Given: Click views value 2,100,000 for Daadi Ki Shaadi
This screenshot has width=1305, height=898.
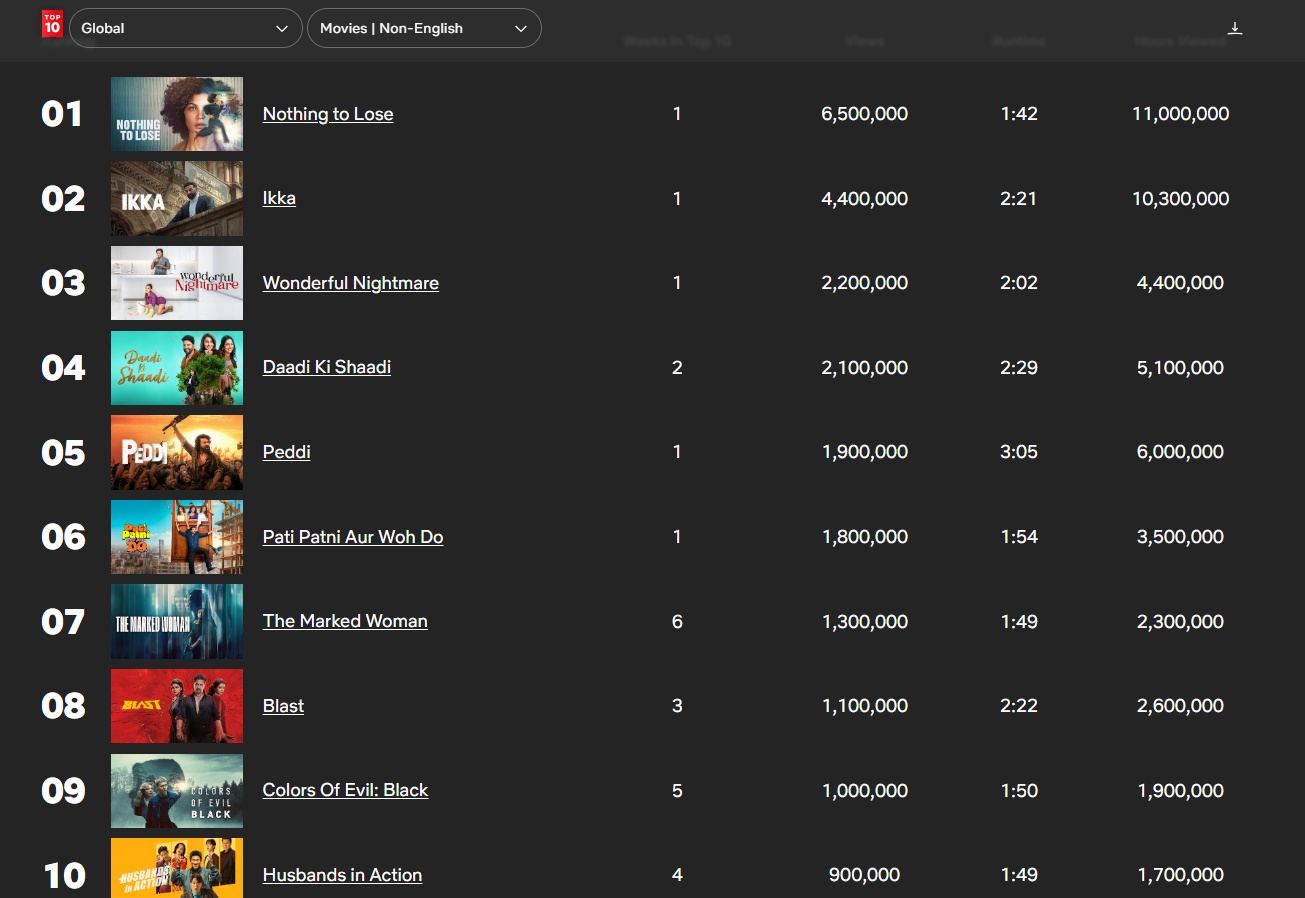Looking at the screenshot, I should [865, 368].
